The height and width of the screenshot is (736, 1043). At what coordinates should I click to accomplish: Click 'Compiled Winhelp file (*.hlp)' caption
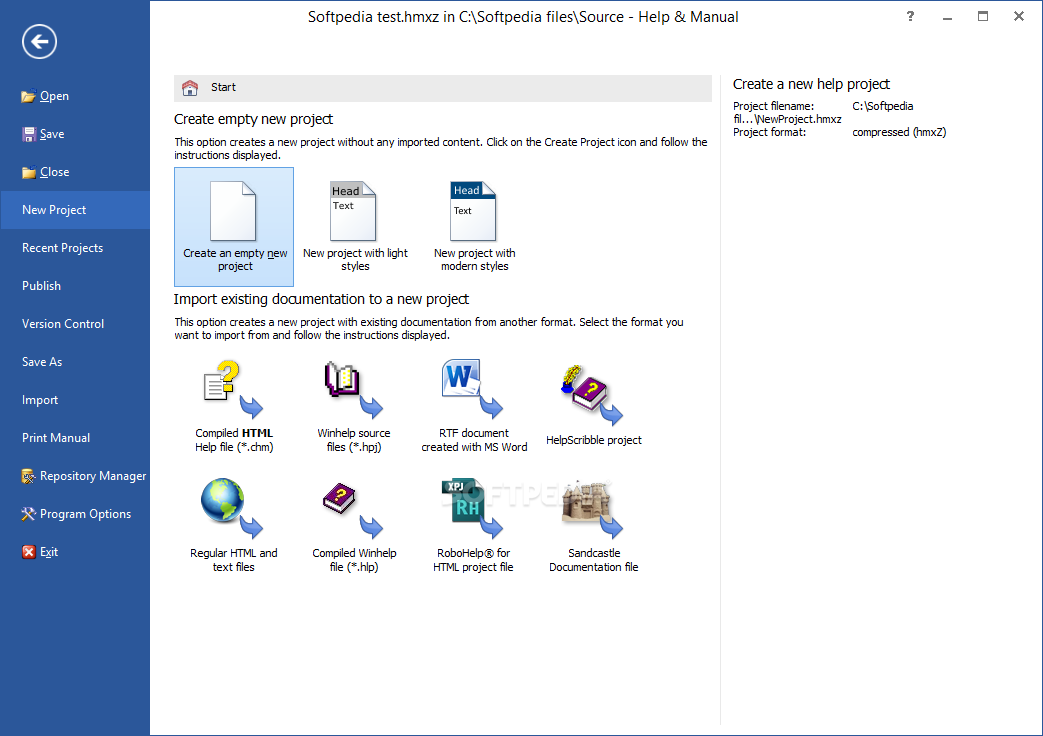pos(355,560)
